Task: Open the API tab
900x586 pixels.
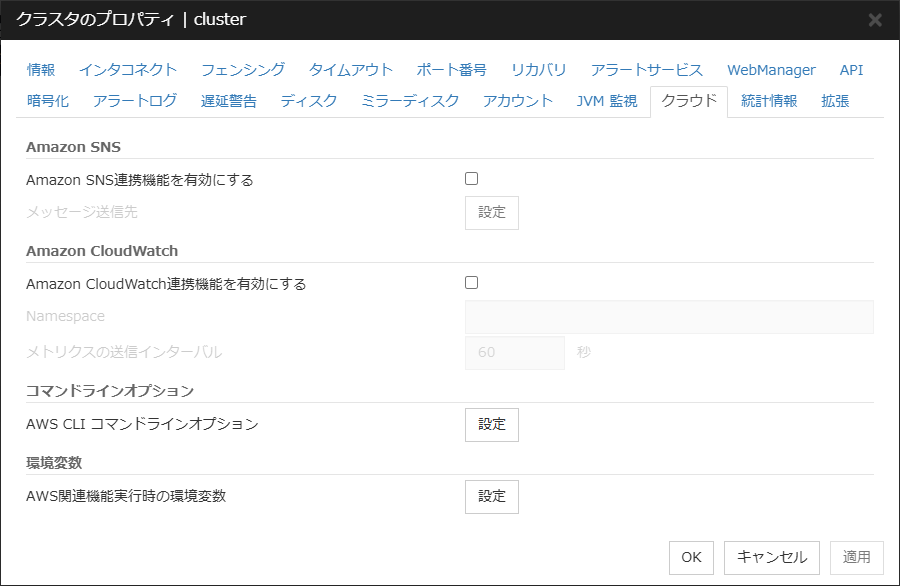Action: pyautogui.click(x=851, y=70)
